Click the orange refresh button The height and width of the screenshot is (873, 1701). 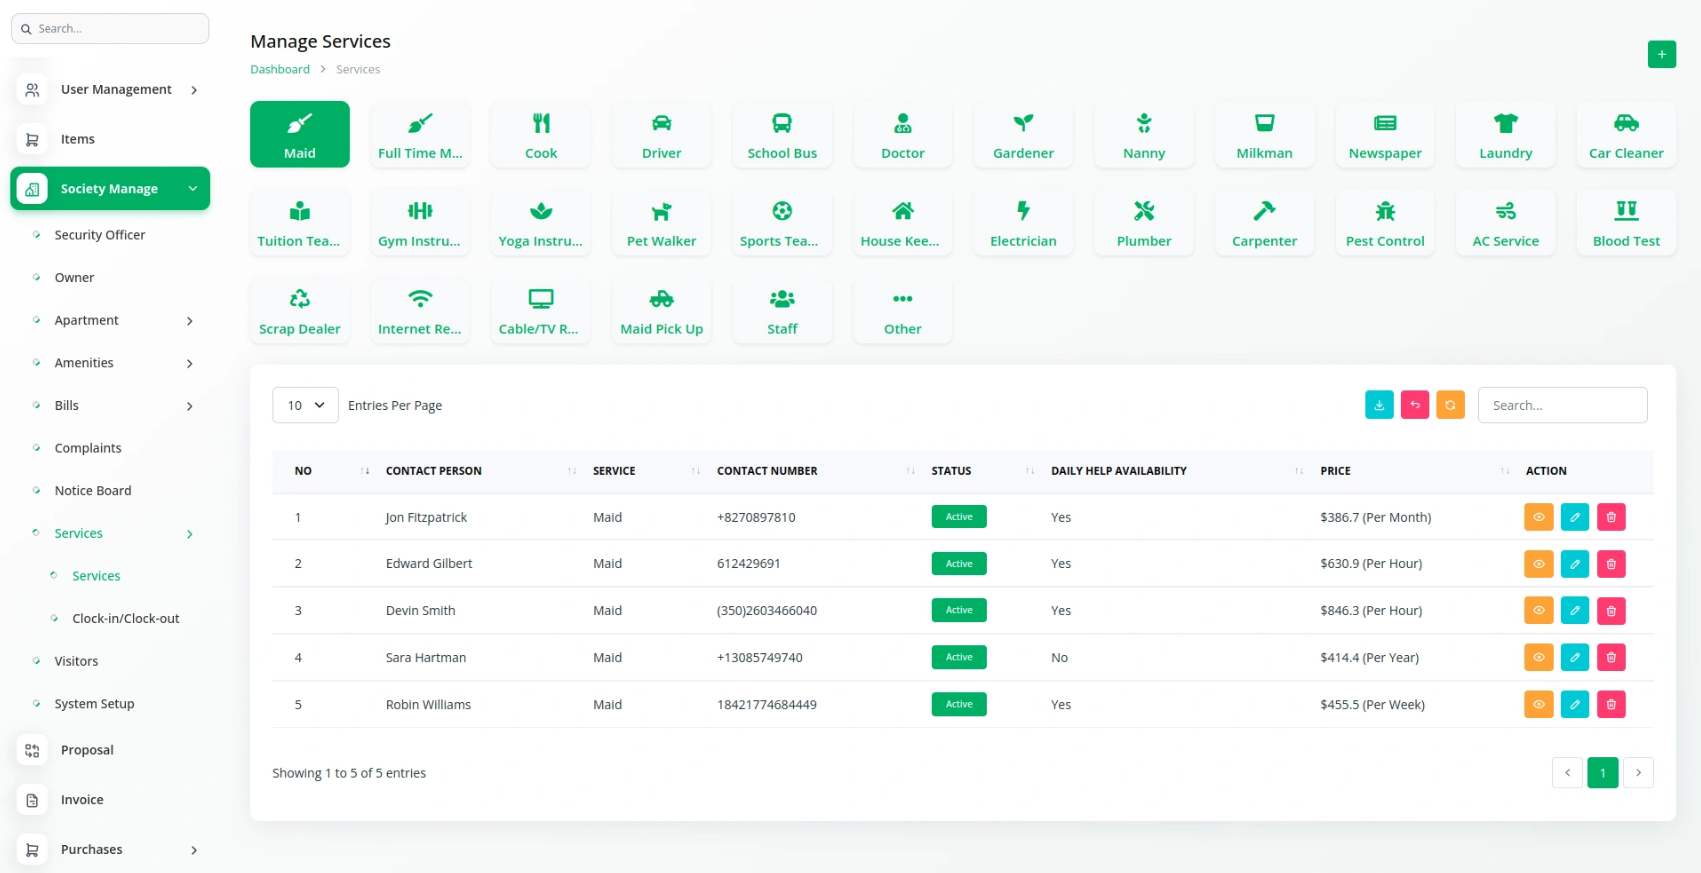coord(1450,405)
